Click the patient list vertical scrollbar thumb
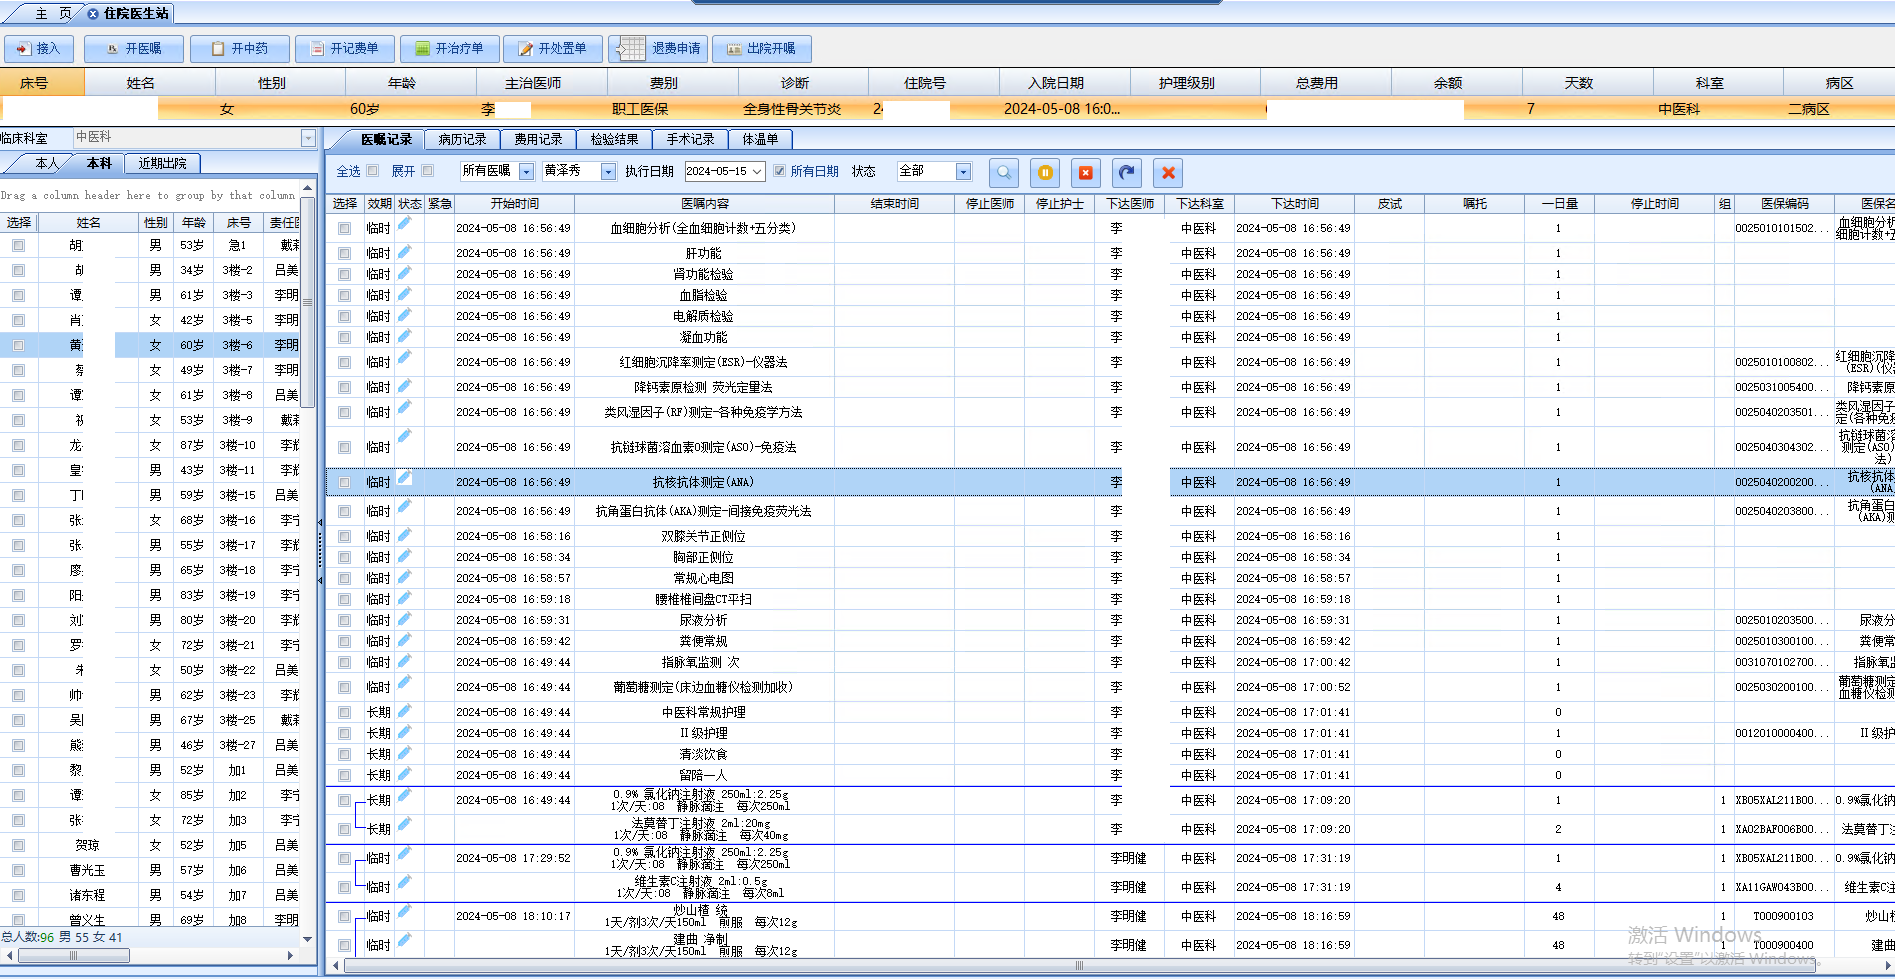The image size is (1895, 979). [308, 302]
